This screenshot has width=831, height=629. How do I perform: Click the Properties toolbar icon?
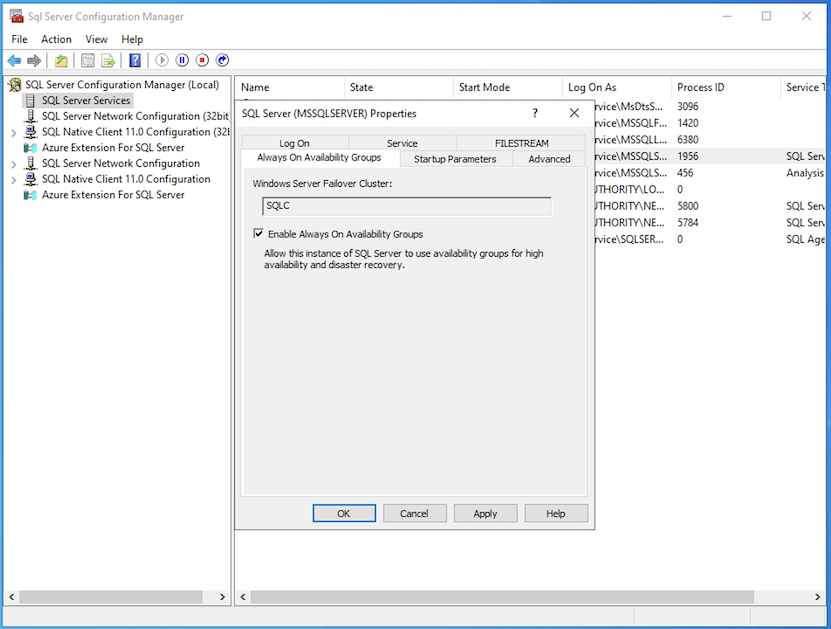[x=88, y=60]
